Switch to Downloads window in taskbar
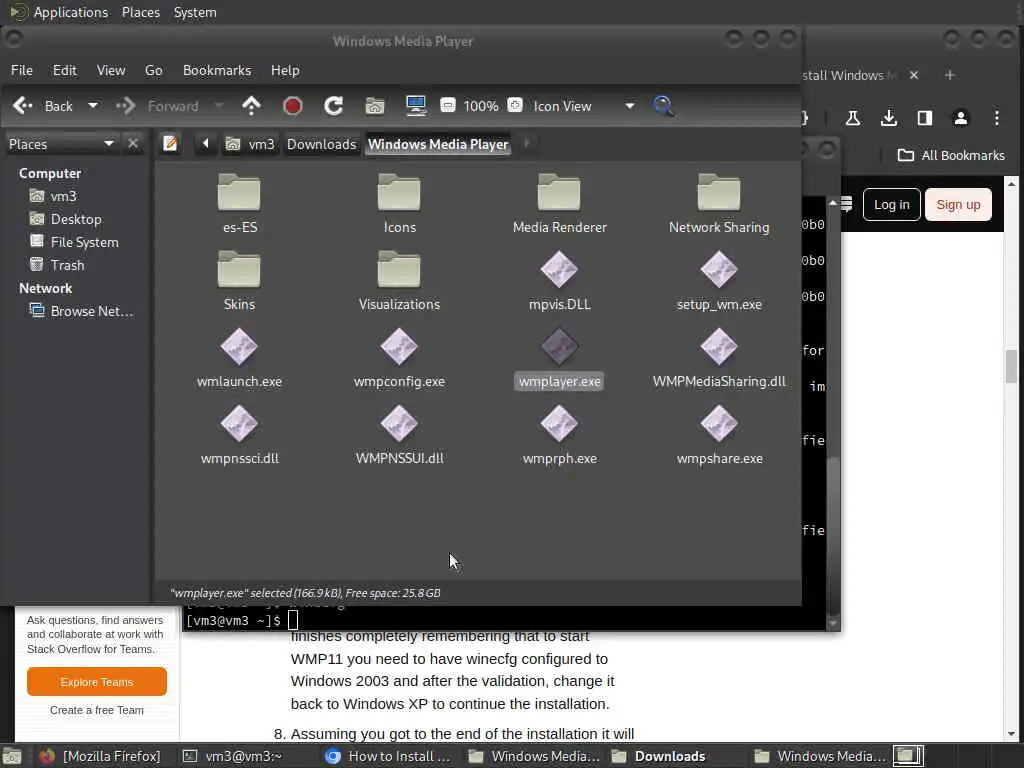This screenshot has height=768, width=1024. tap(660, 756)
